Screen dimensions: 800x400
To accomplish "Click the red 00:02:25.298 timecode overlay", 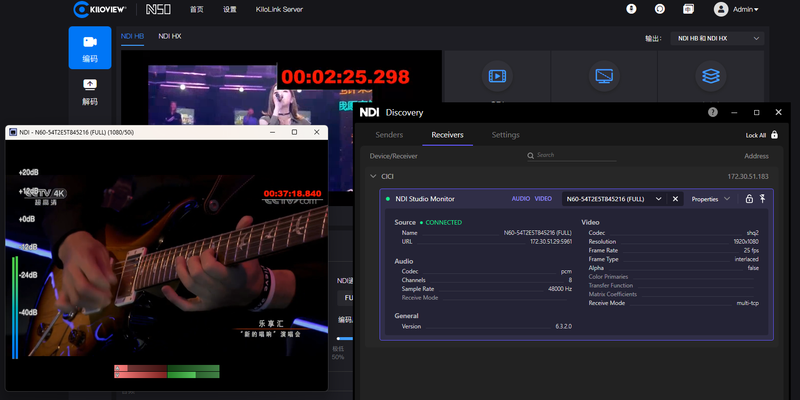I will 345,77.
